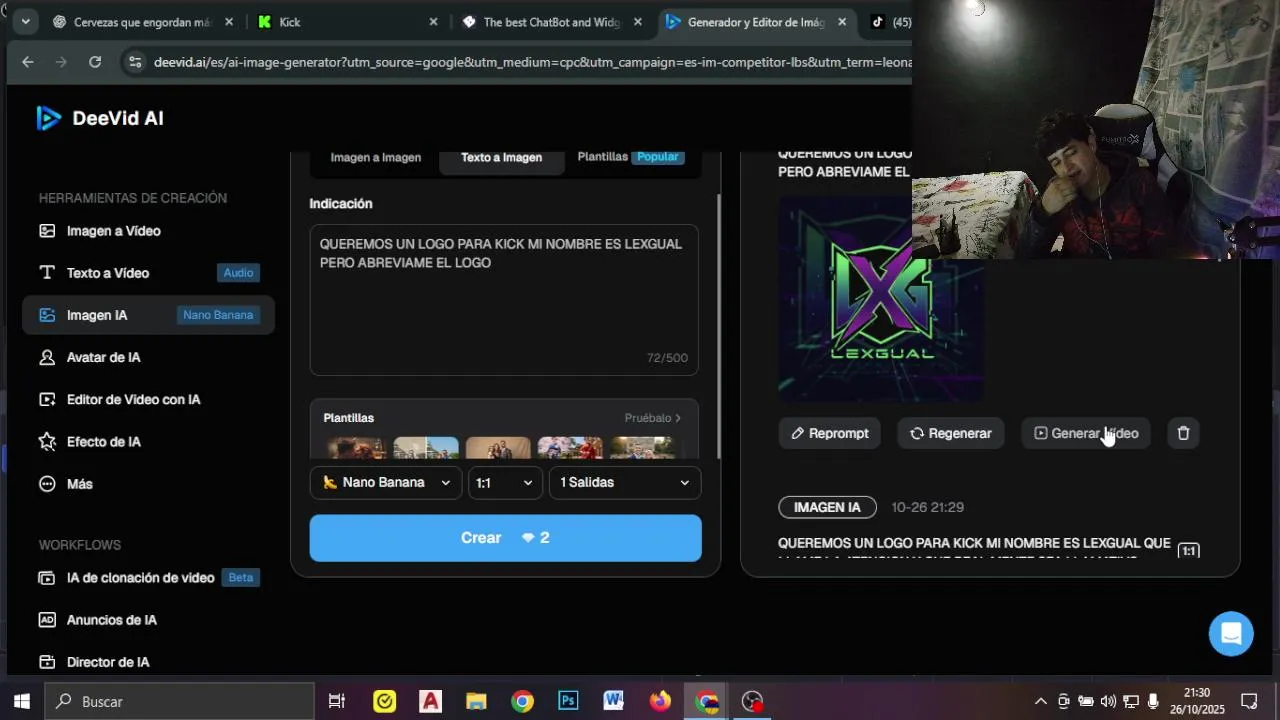
Task: Click the Generar vídeo button
Action: click(1086, 433)
